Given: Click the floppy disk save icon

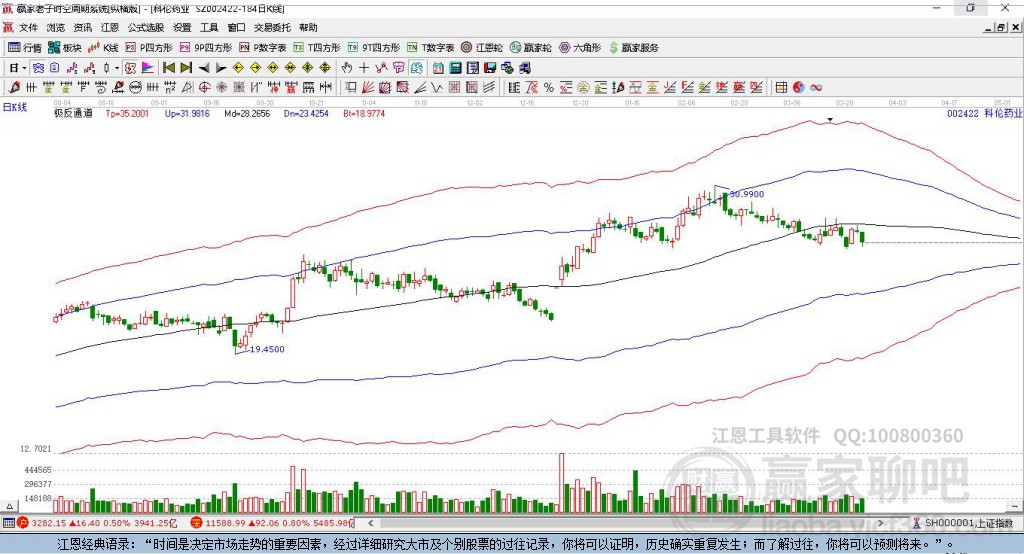Looking at the screenshot, I should tap(490, 68).
